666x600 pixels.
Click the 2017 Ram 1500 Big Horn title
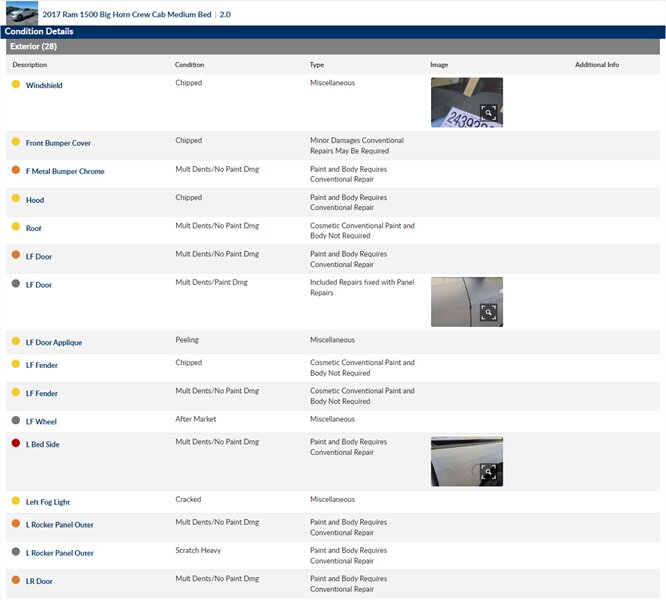click(128, 15)
